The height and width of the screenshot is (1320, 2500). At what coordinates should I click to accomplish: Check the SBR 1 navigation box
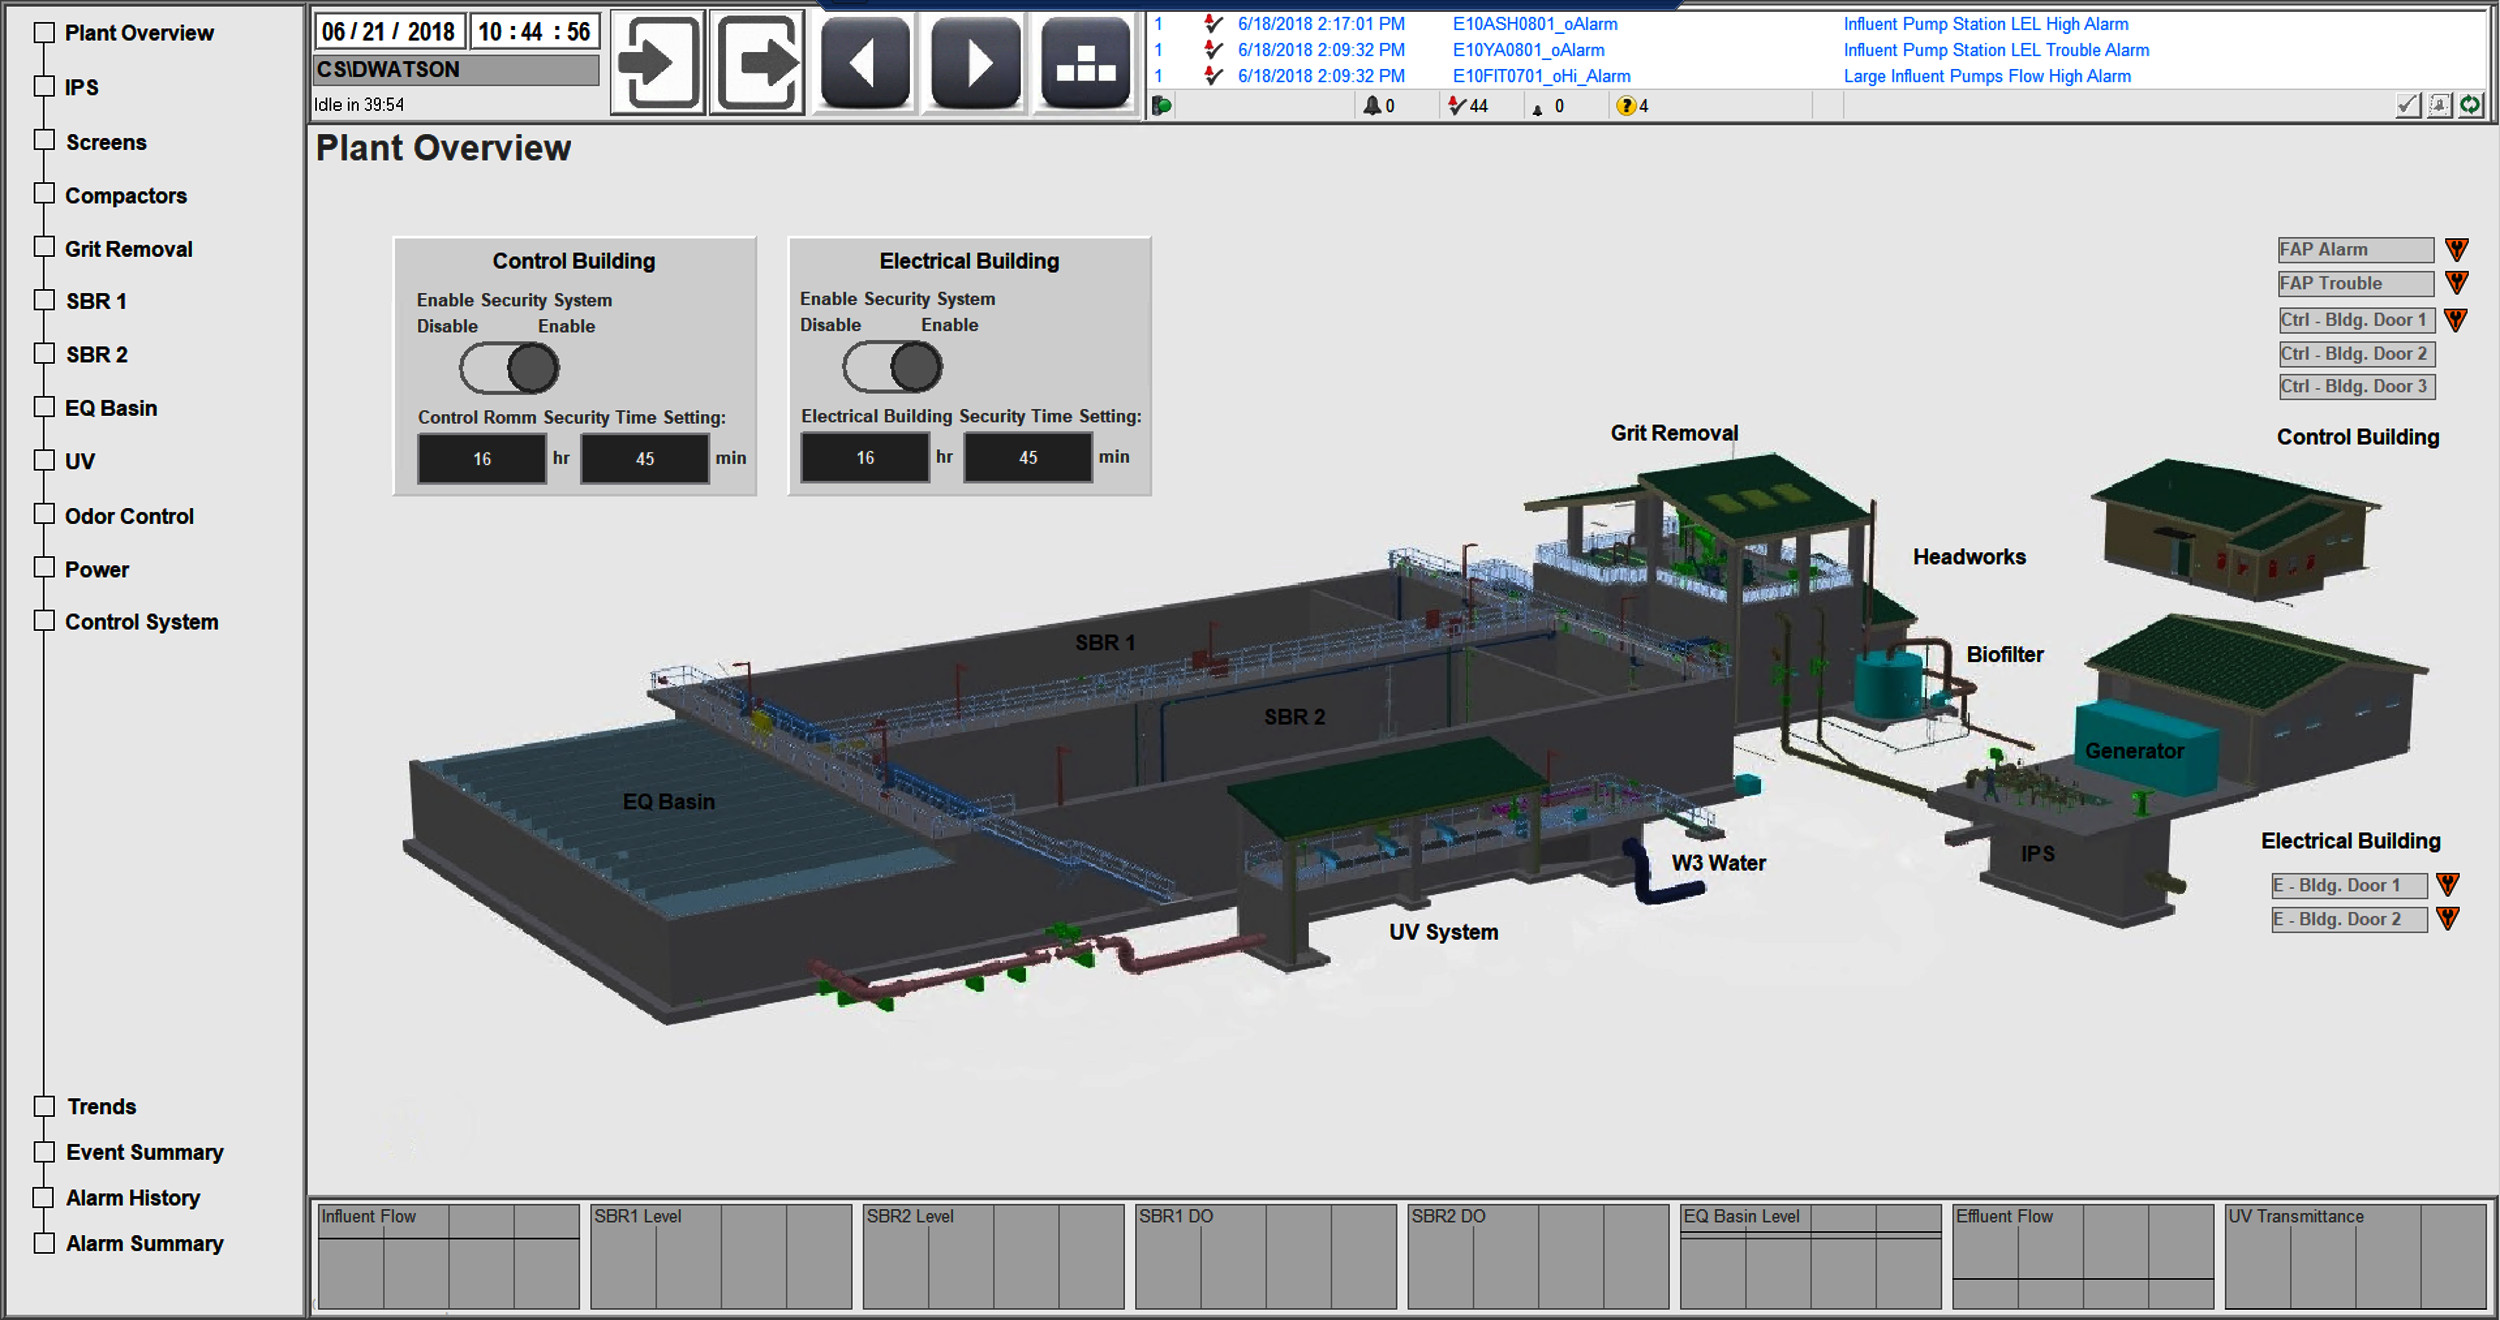pos(44,300)
